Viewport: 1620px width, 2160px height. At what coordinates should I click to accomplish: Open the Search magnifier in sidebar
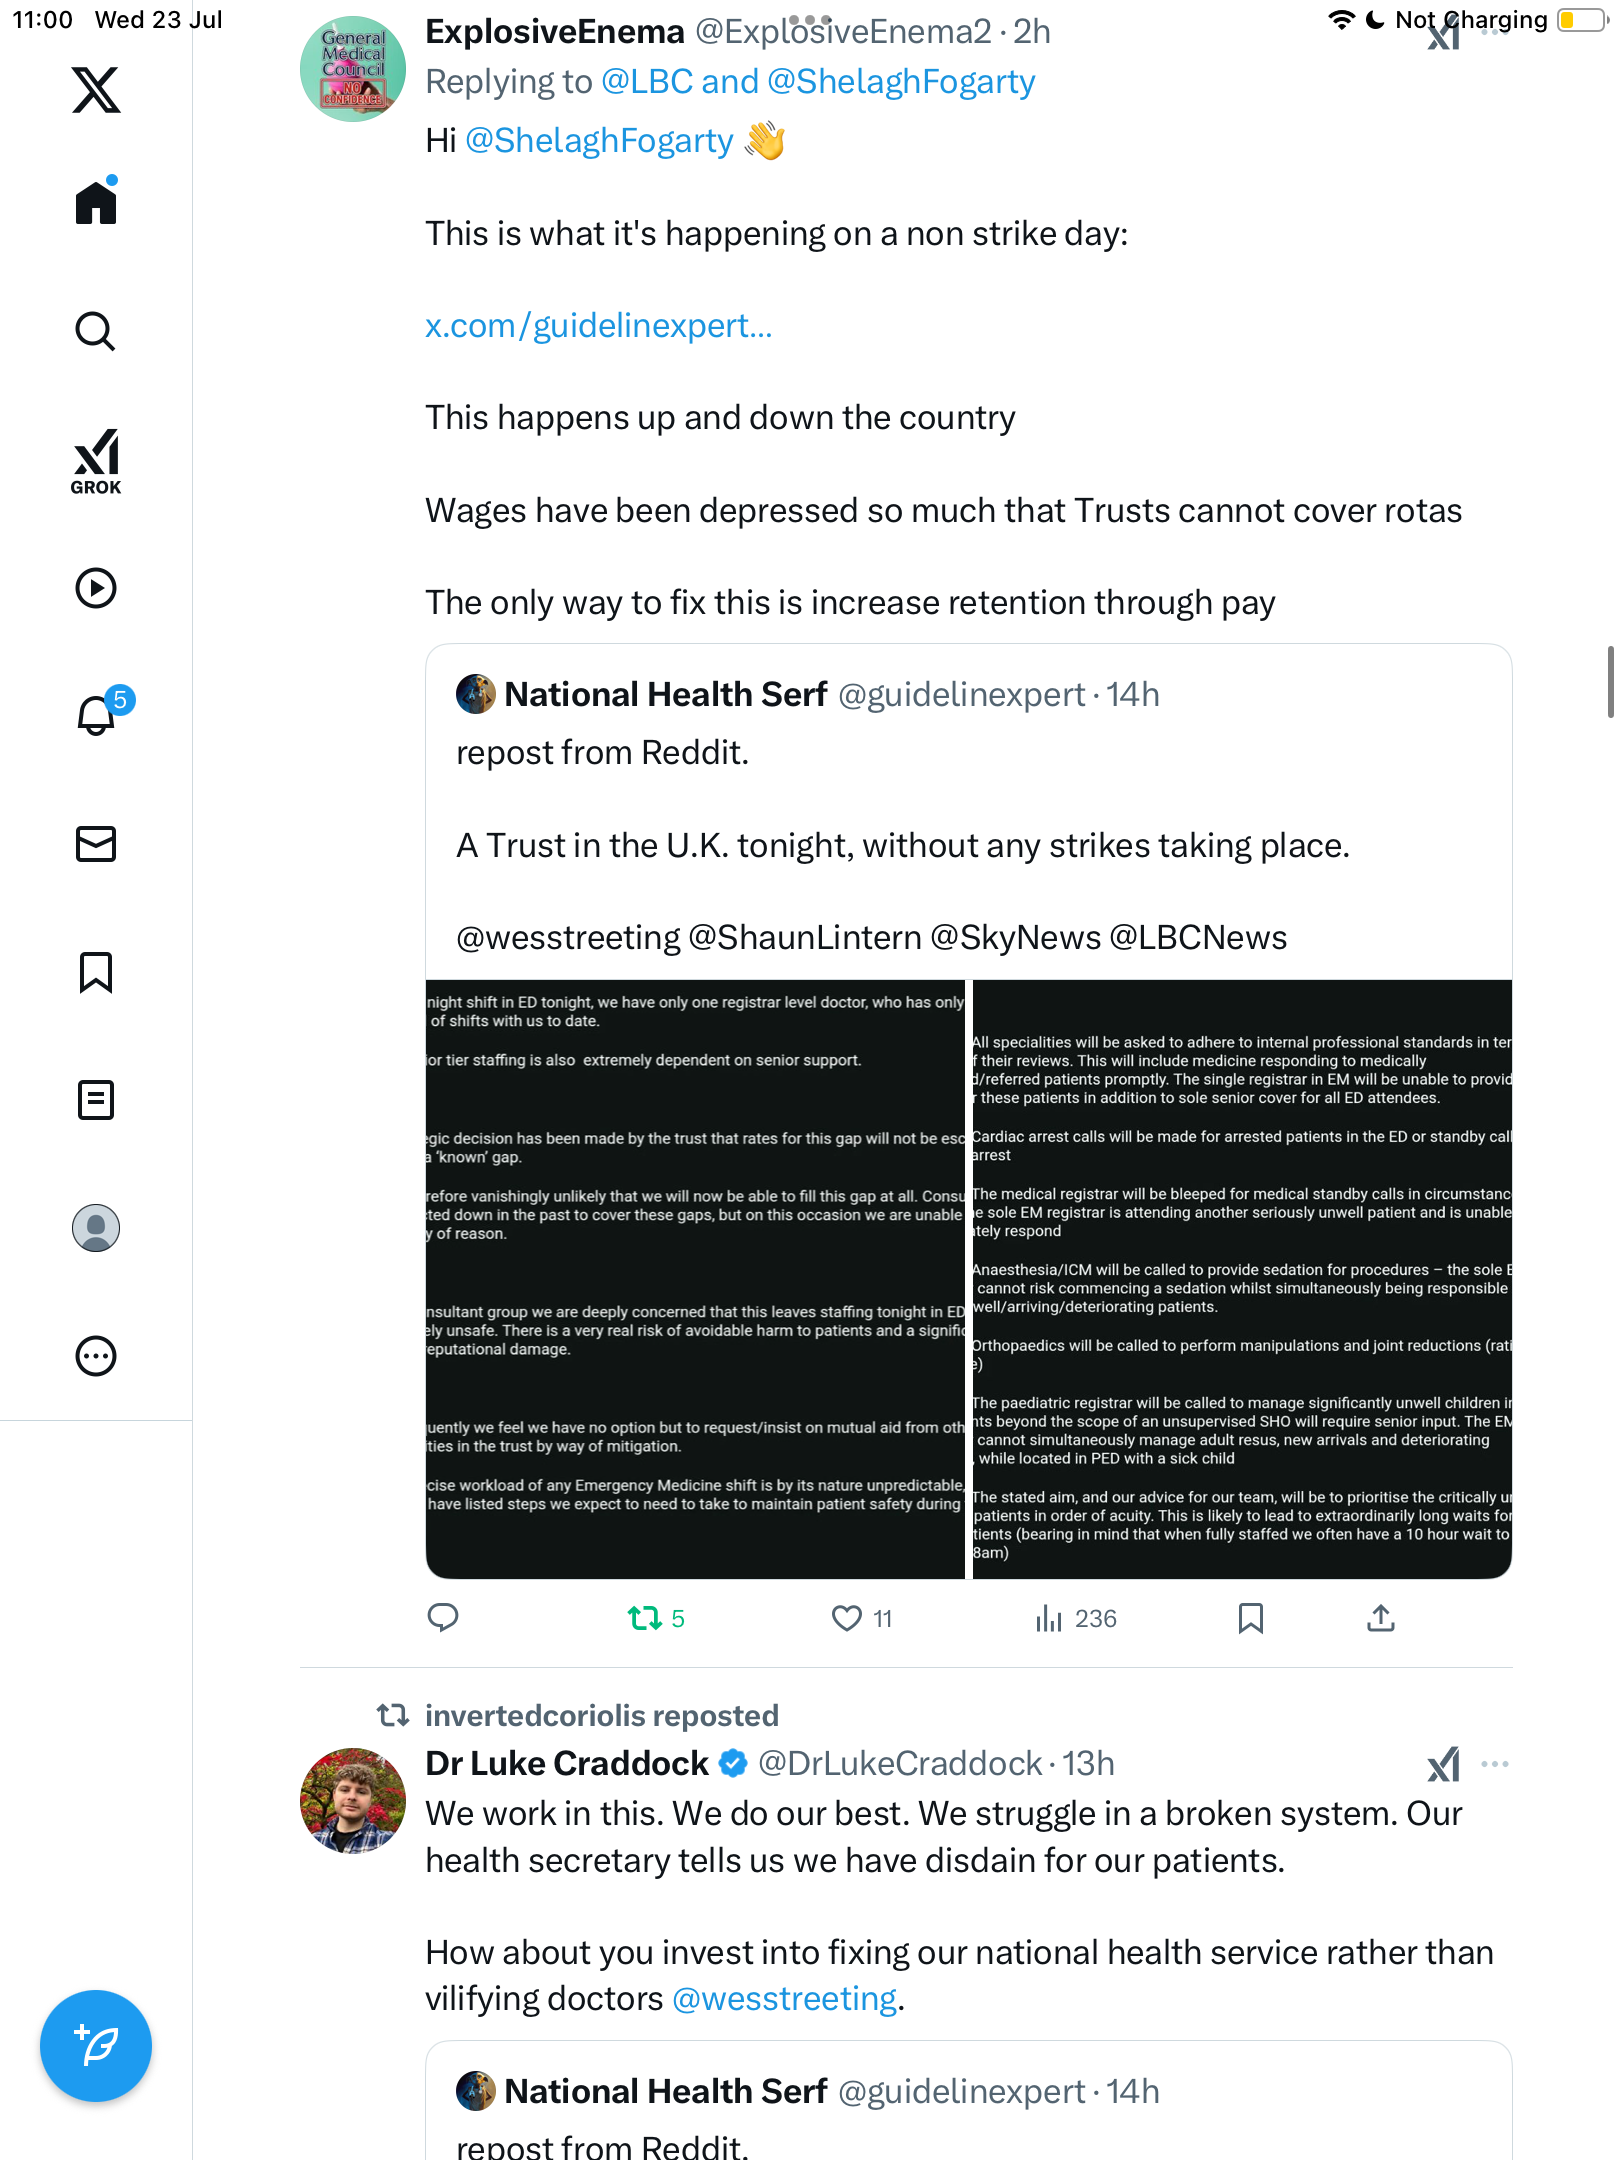[x=96, y=331]
